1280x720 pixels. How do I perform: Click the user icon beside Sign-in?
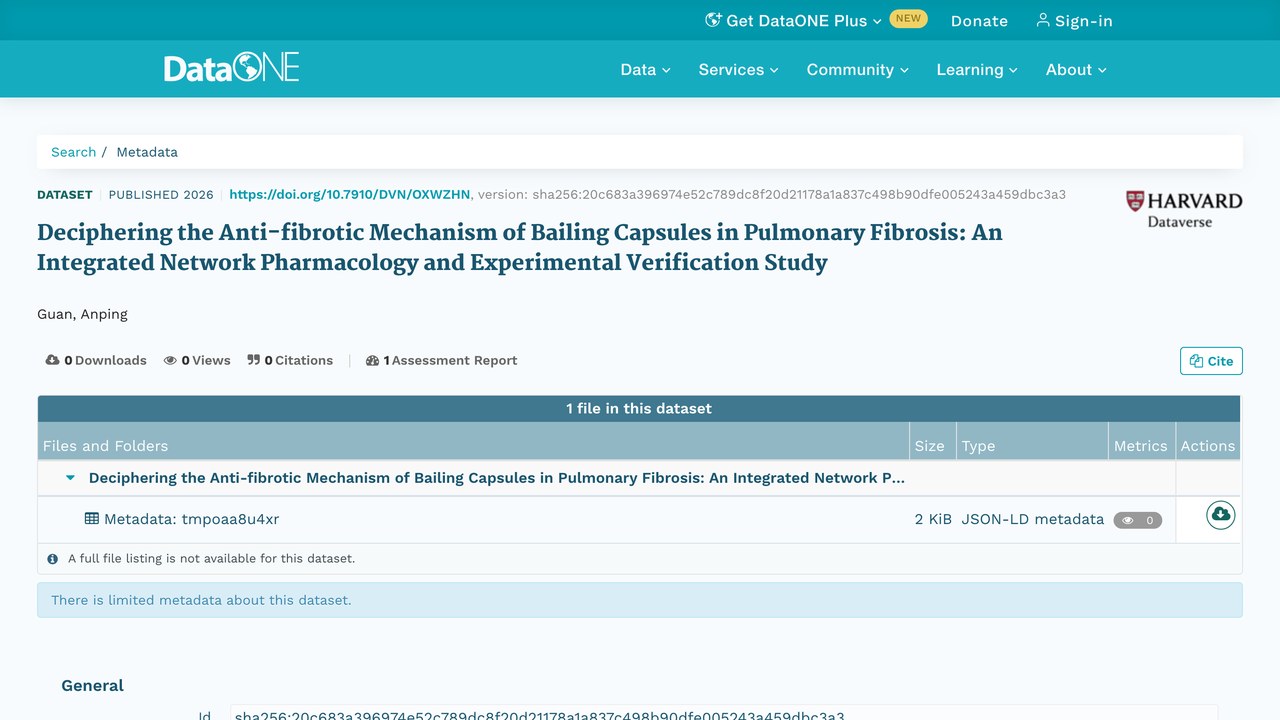[x=1043, y=20]
